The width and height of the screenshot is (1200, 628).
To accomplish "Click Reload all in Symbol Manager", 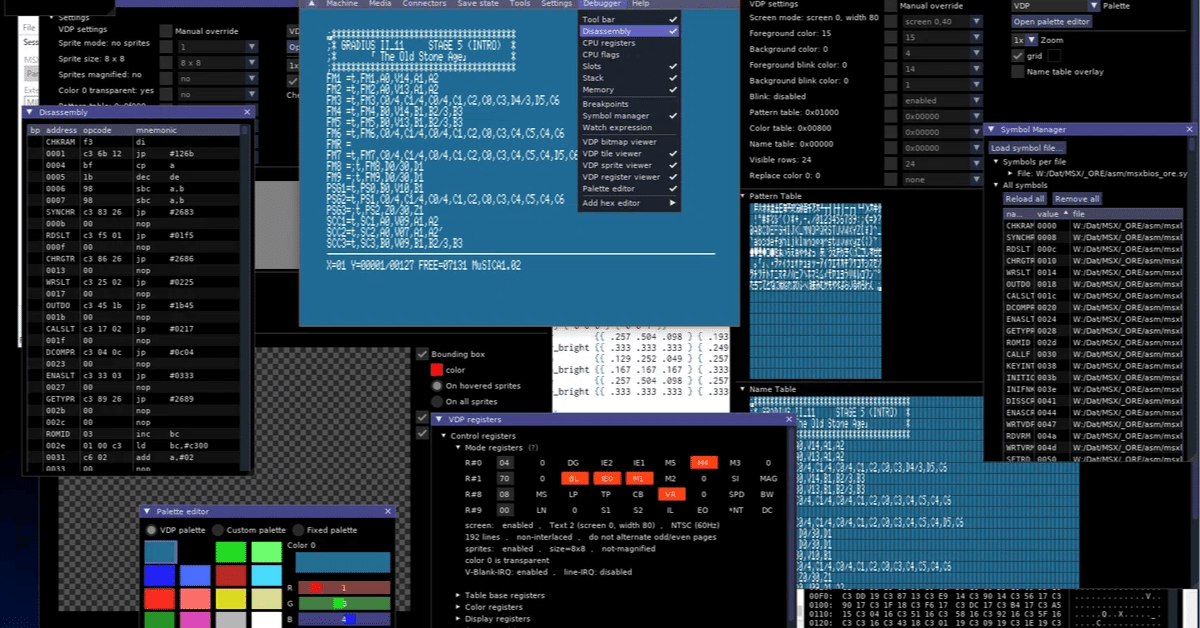I will pyautogui.click(x=1023, y=199).
